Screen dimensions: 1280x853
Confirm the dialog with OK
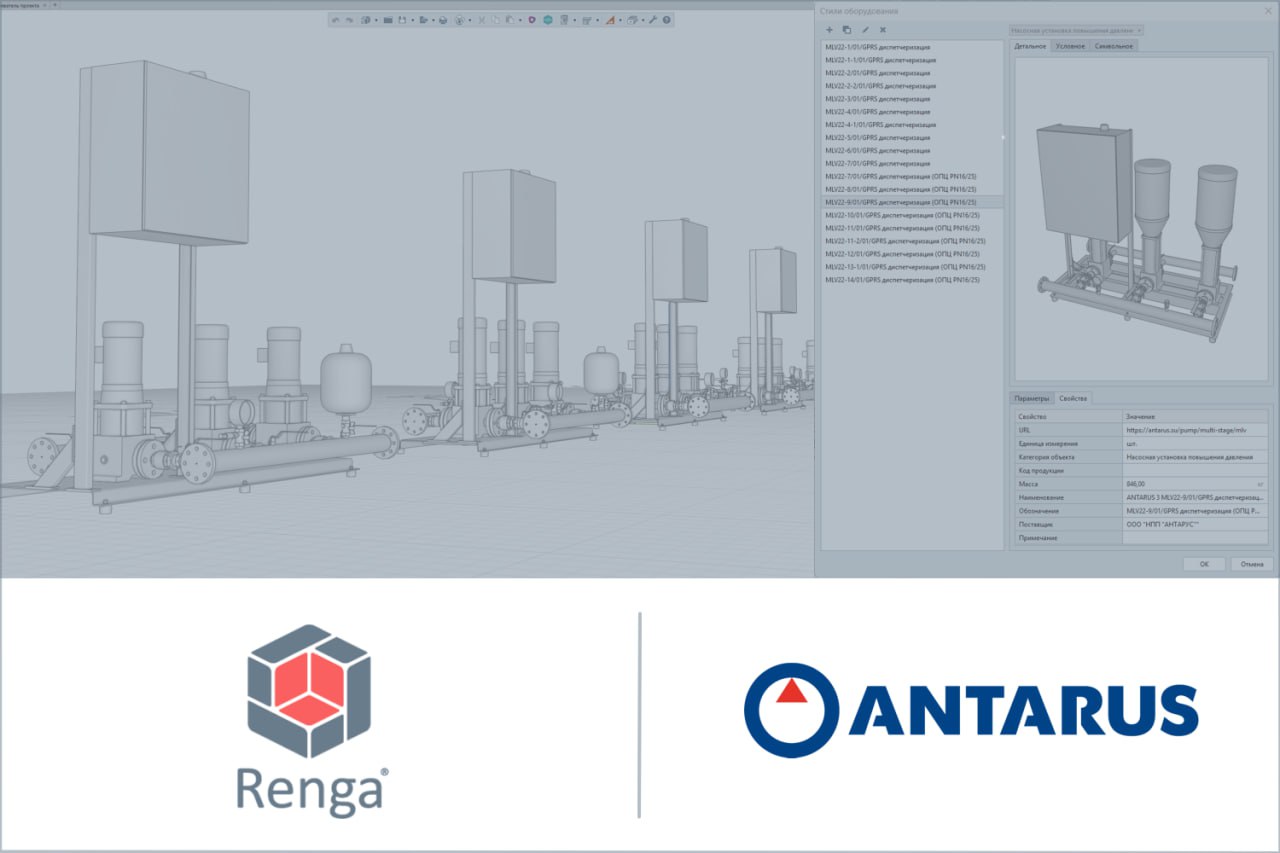click(x=1204, y=564)
